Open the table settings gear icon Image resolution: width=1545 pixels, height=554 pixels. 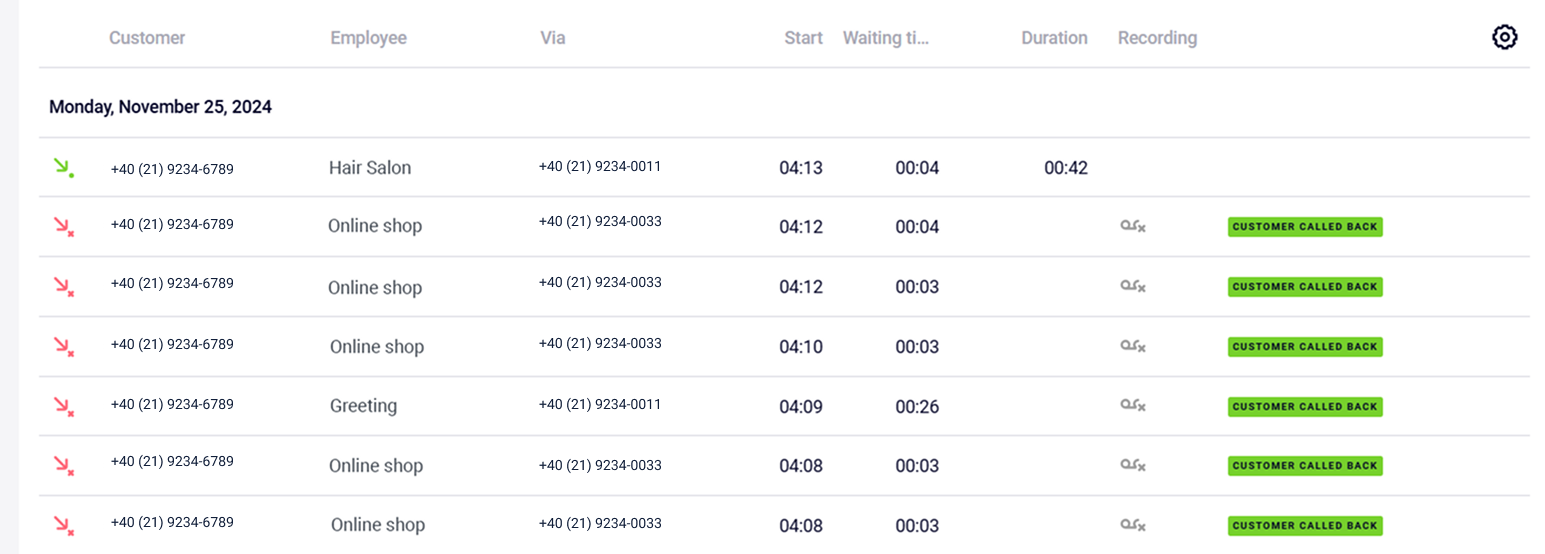point(1504,38)
